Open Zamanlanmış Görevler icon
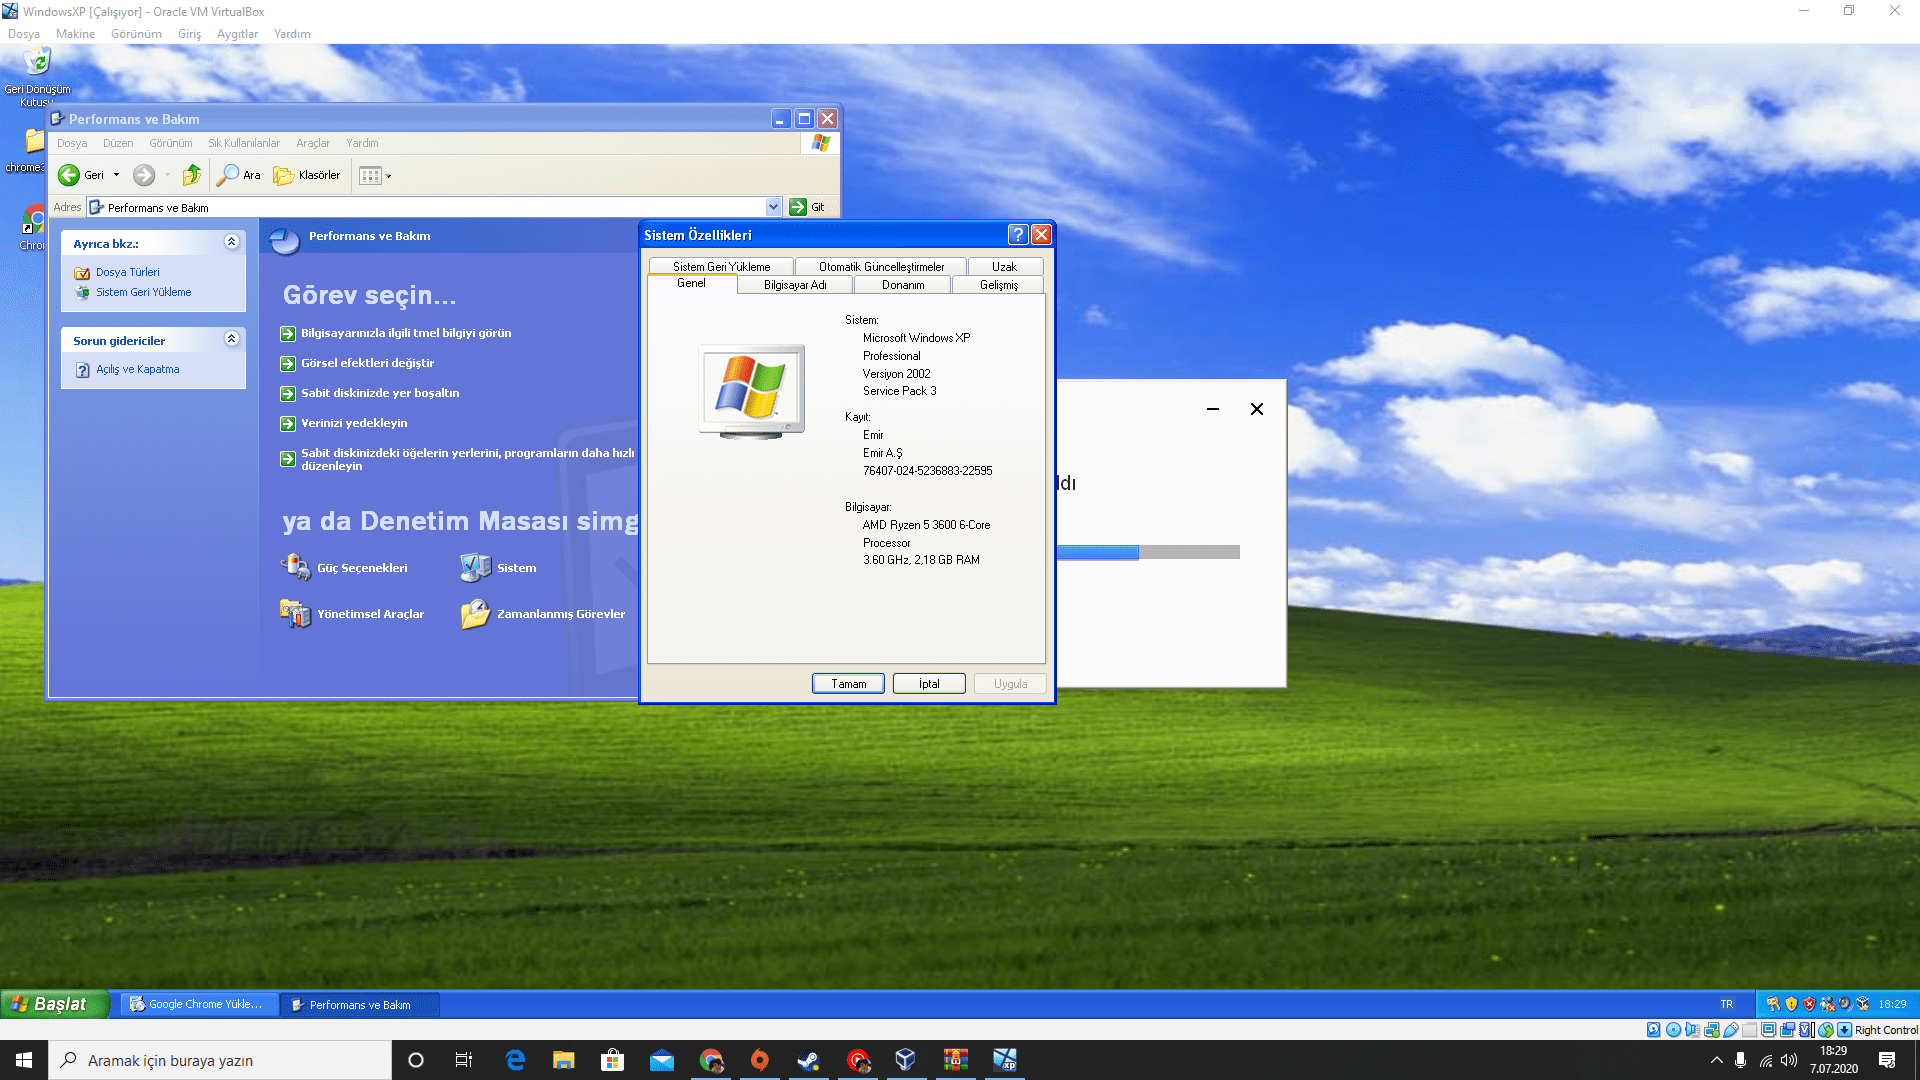Screen dimensions: 1920x1080 coord(475,613)
